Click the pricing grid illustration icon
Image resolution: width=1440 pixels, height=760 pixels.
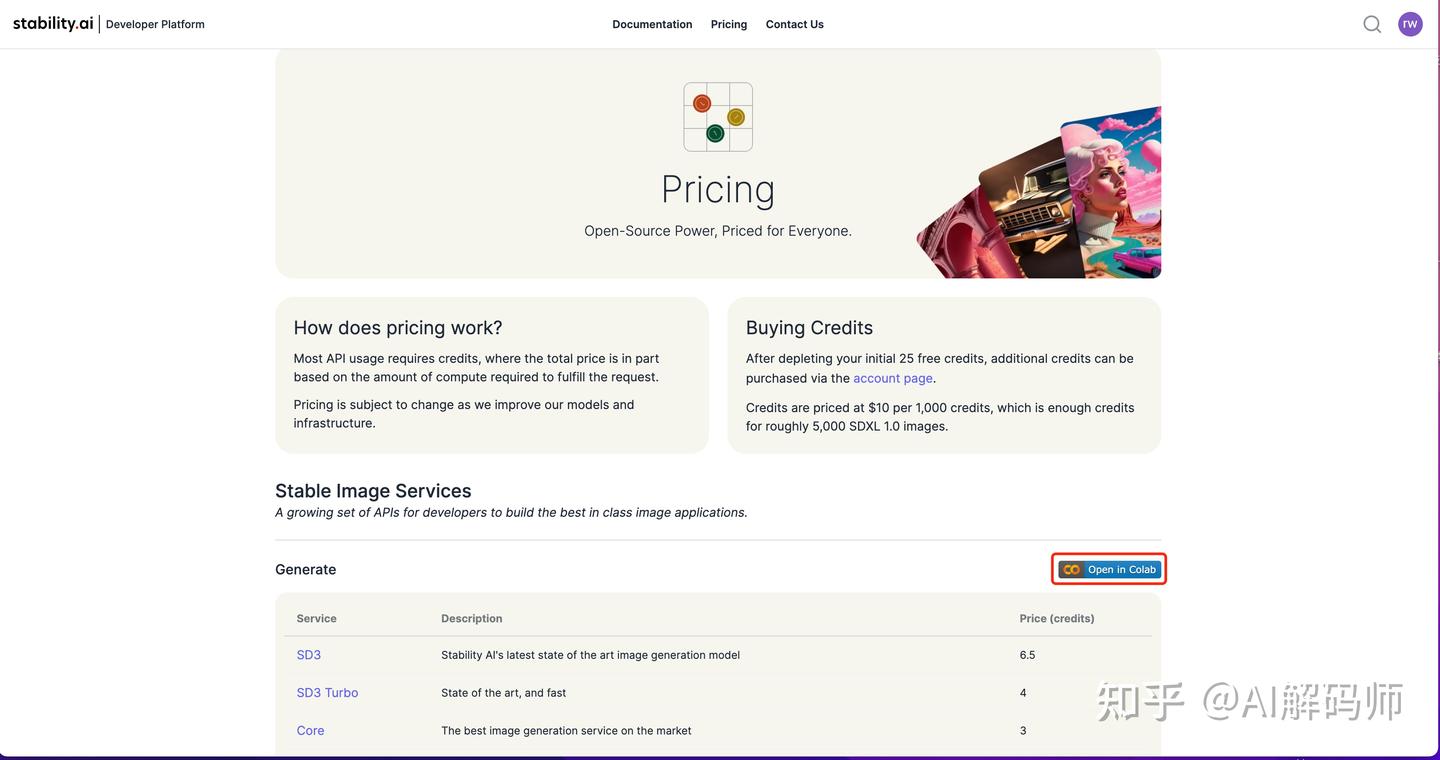point(718,117)
